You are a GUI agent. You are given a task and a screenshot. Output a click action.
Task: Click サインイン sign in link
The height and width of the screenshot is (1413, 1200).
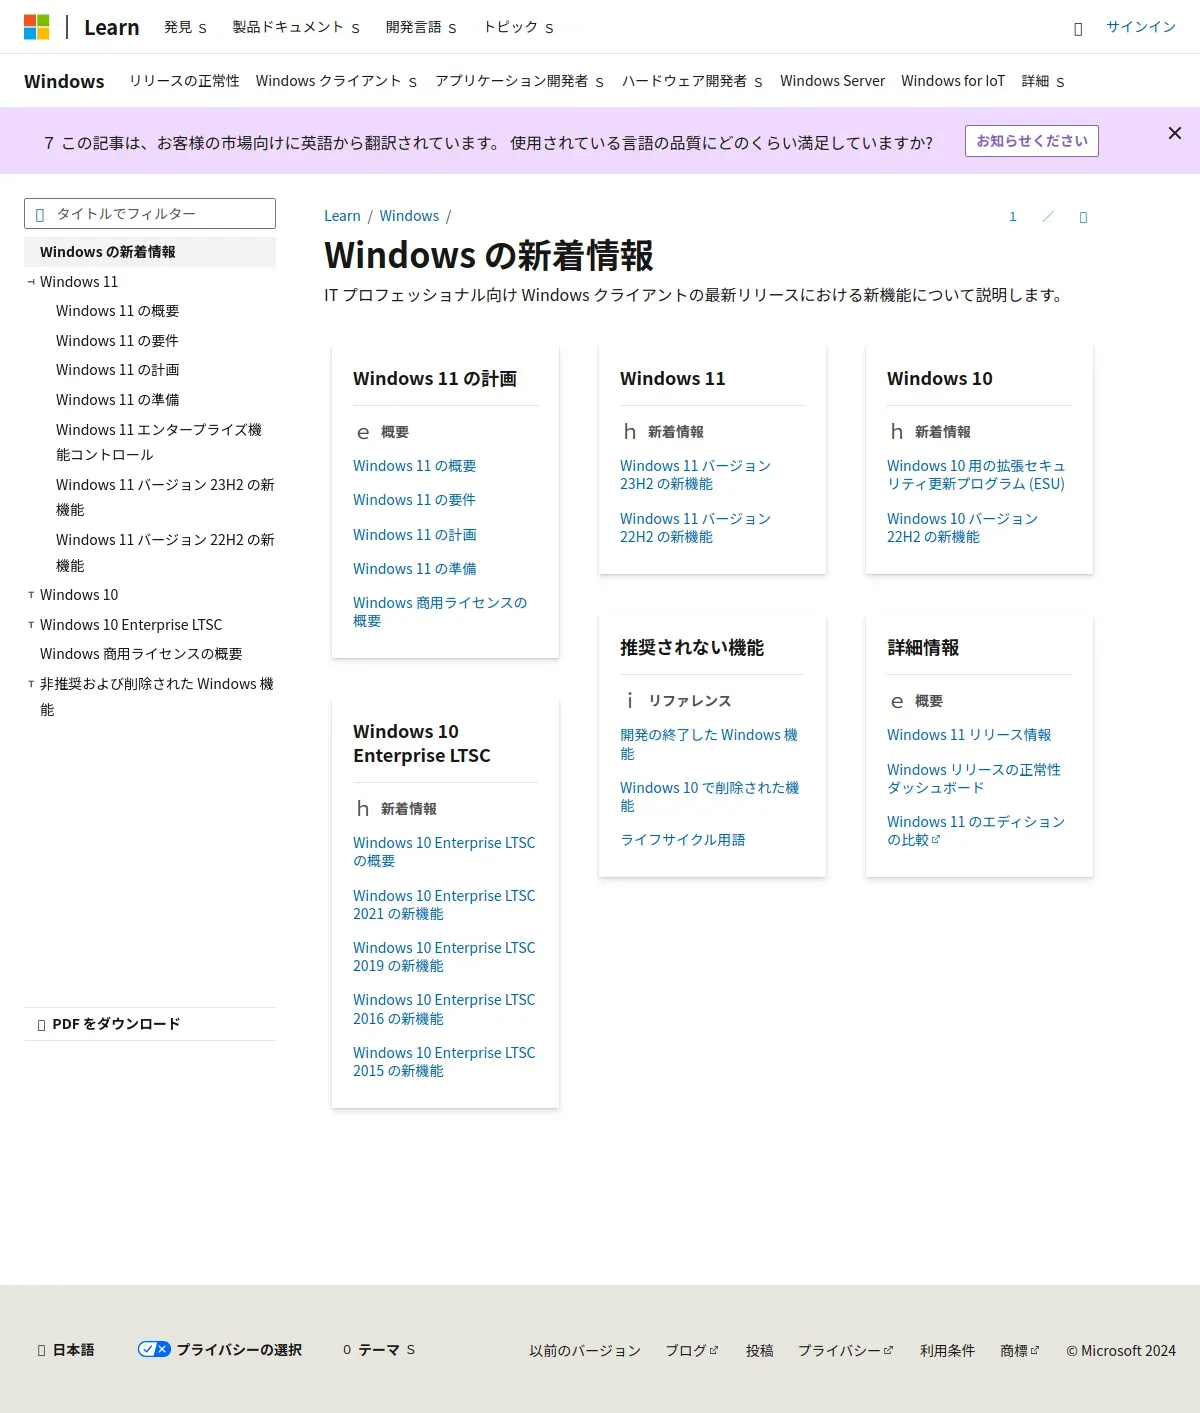point(1141,27)
